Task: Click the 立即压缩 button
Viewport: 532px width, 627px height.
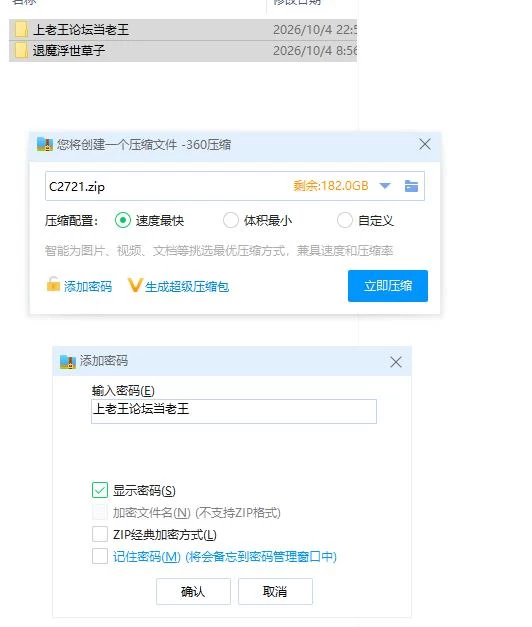Action: pyautogui.click(x=388, y=286)
